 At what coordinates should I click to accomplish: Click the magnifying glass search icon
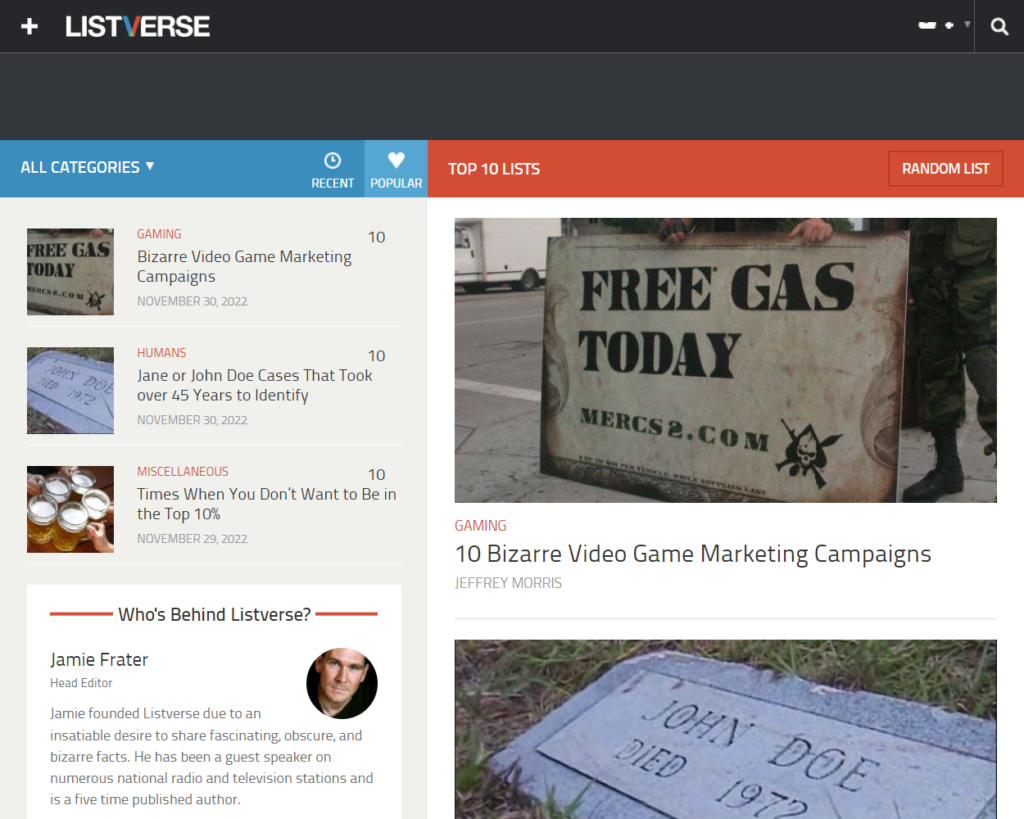click(999, 27)
